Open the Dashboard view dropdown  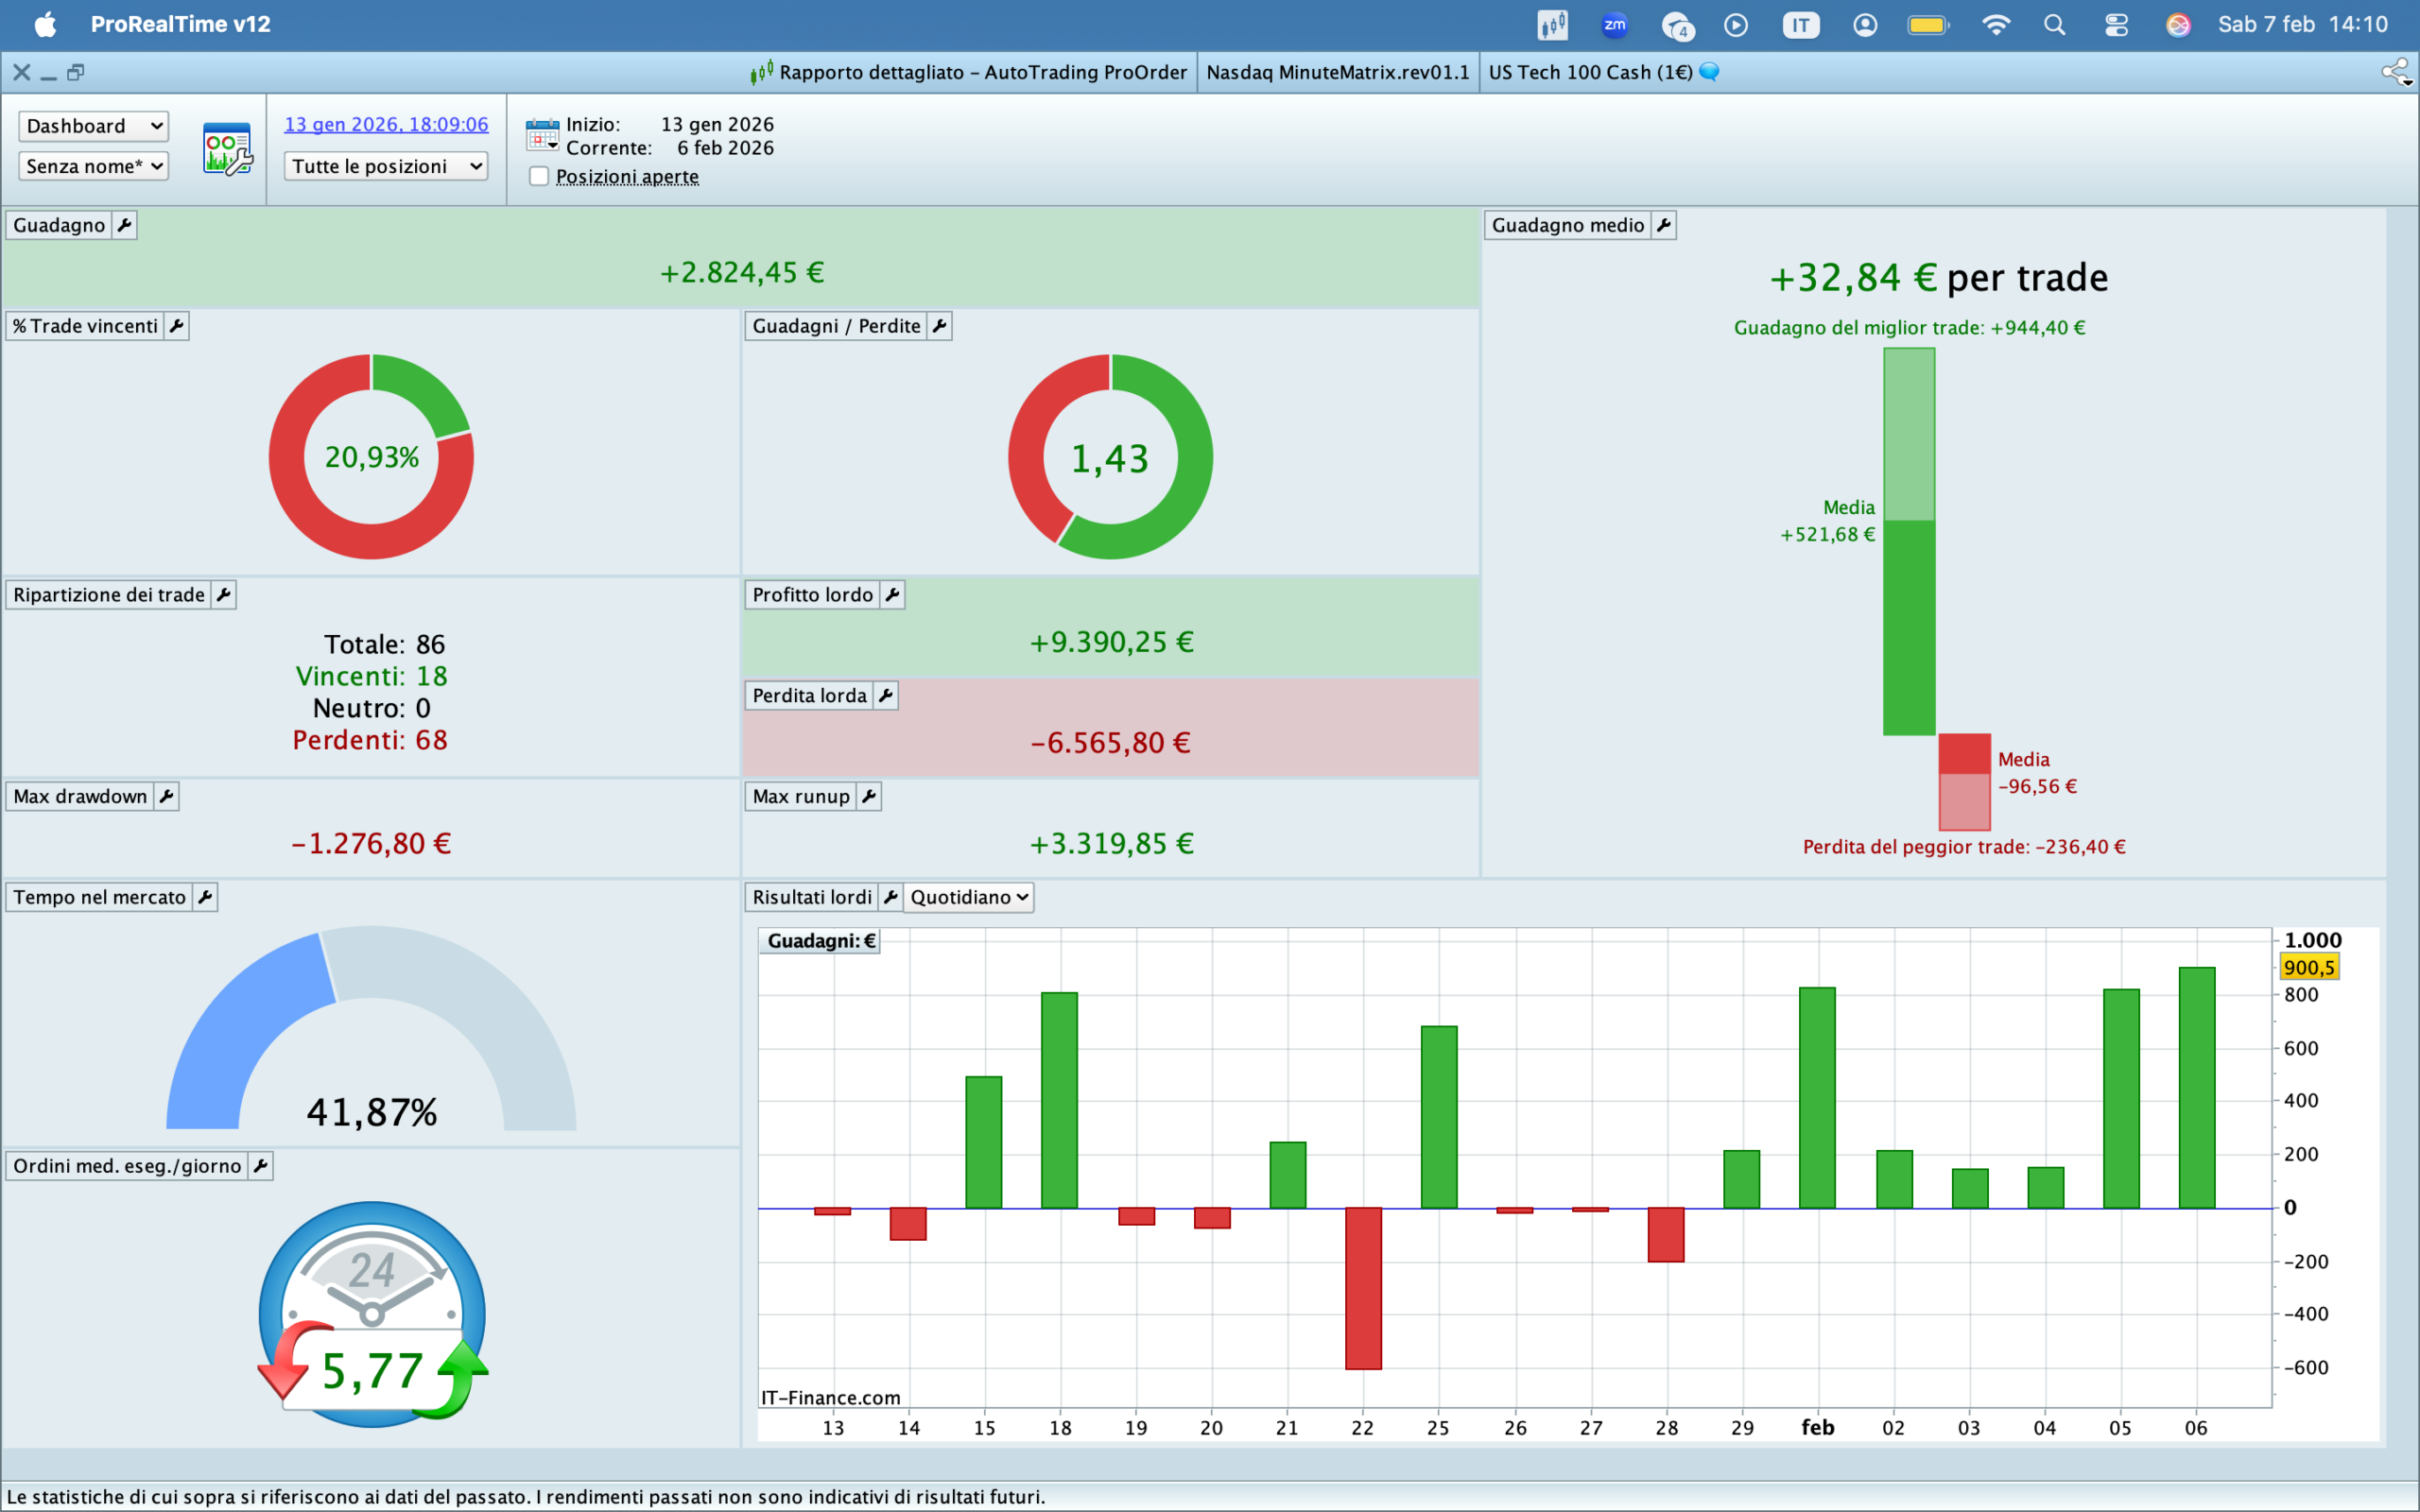[93, 126]
